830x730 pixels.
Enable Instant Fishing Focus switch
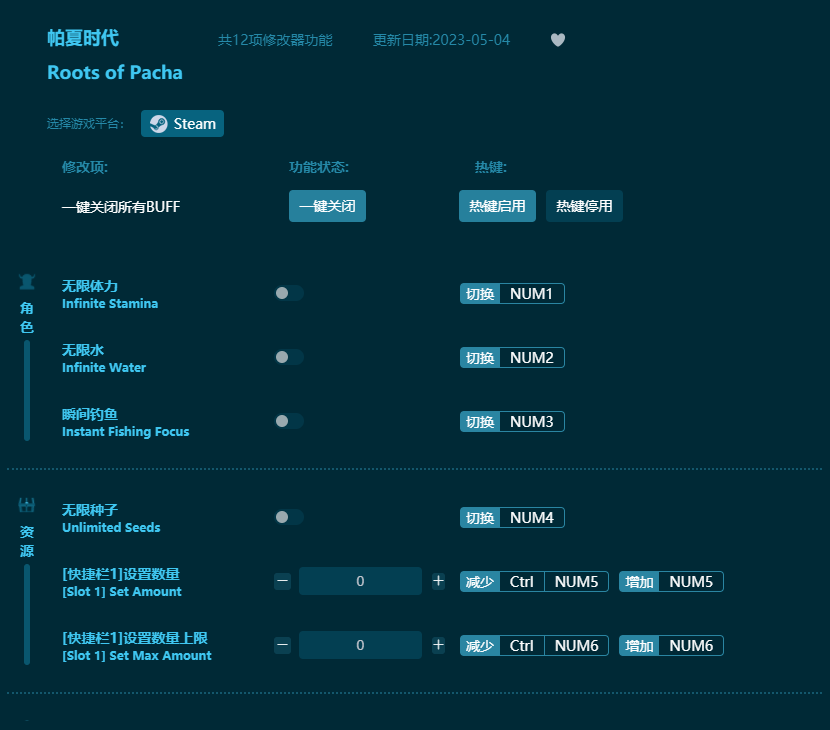(x=289, y=421)
